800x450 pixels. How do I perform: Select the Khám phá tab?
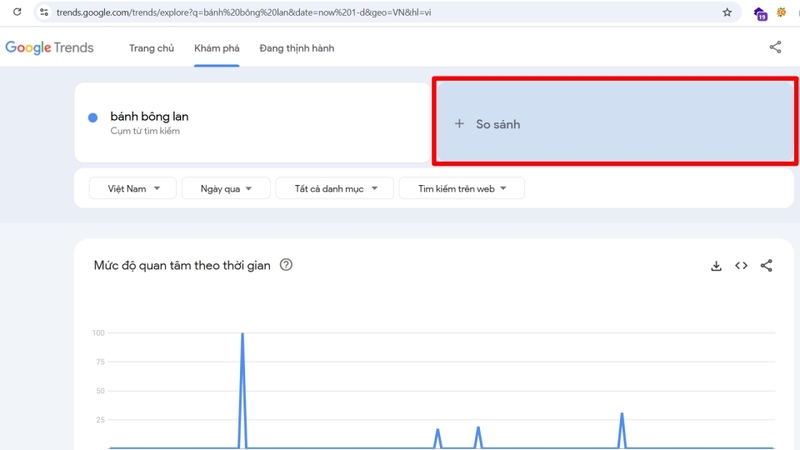coord(217,48)
